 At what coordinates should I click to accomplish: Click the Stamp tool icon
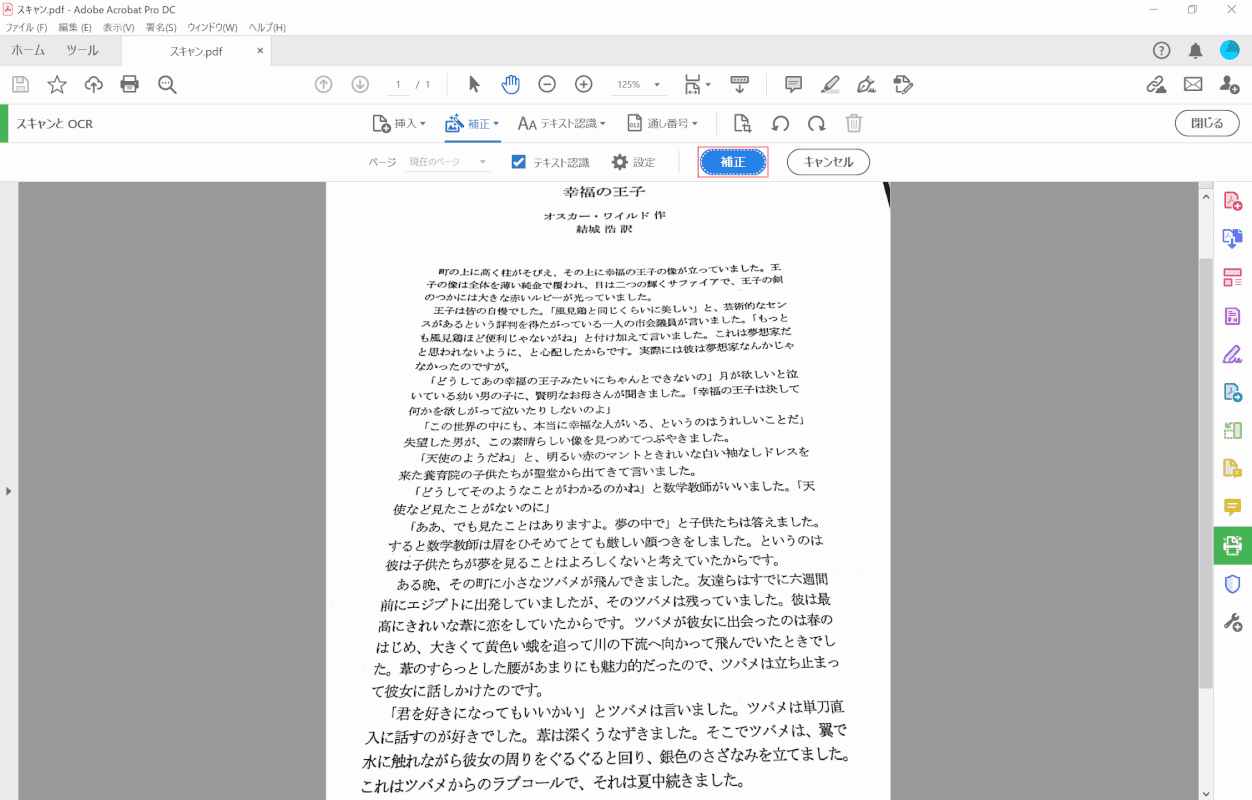pyautogui.click(x=903, y=85)
